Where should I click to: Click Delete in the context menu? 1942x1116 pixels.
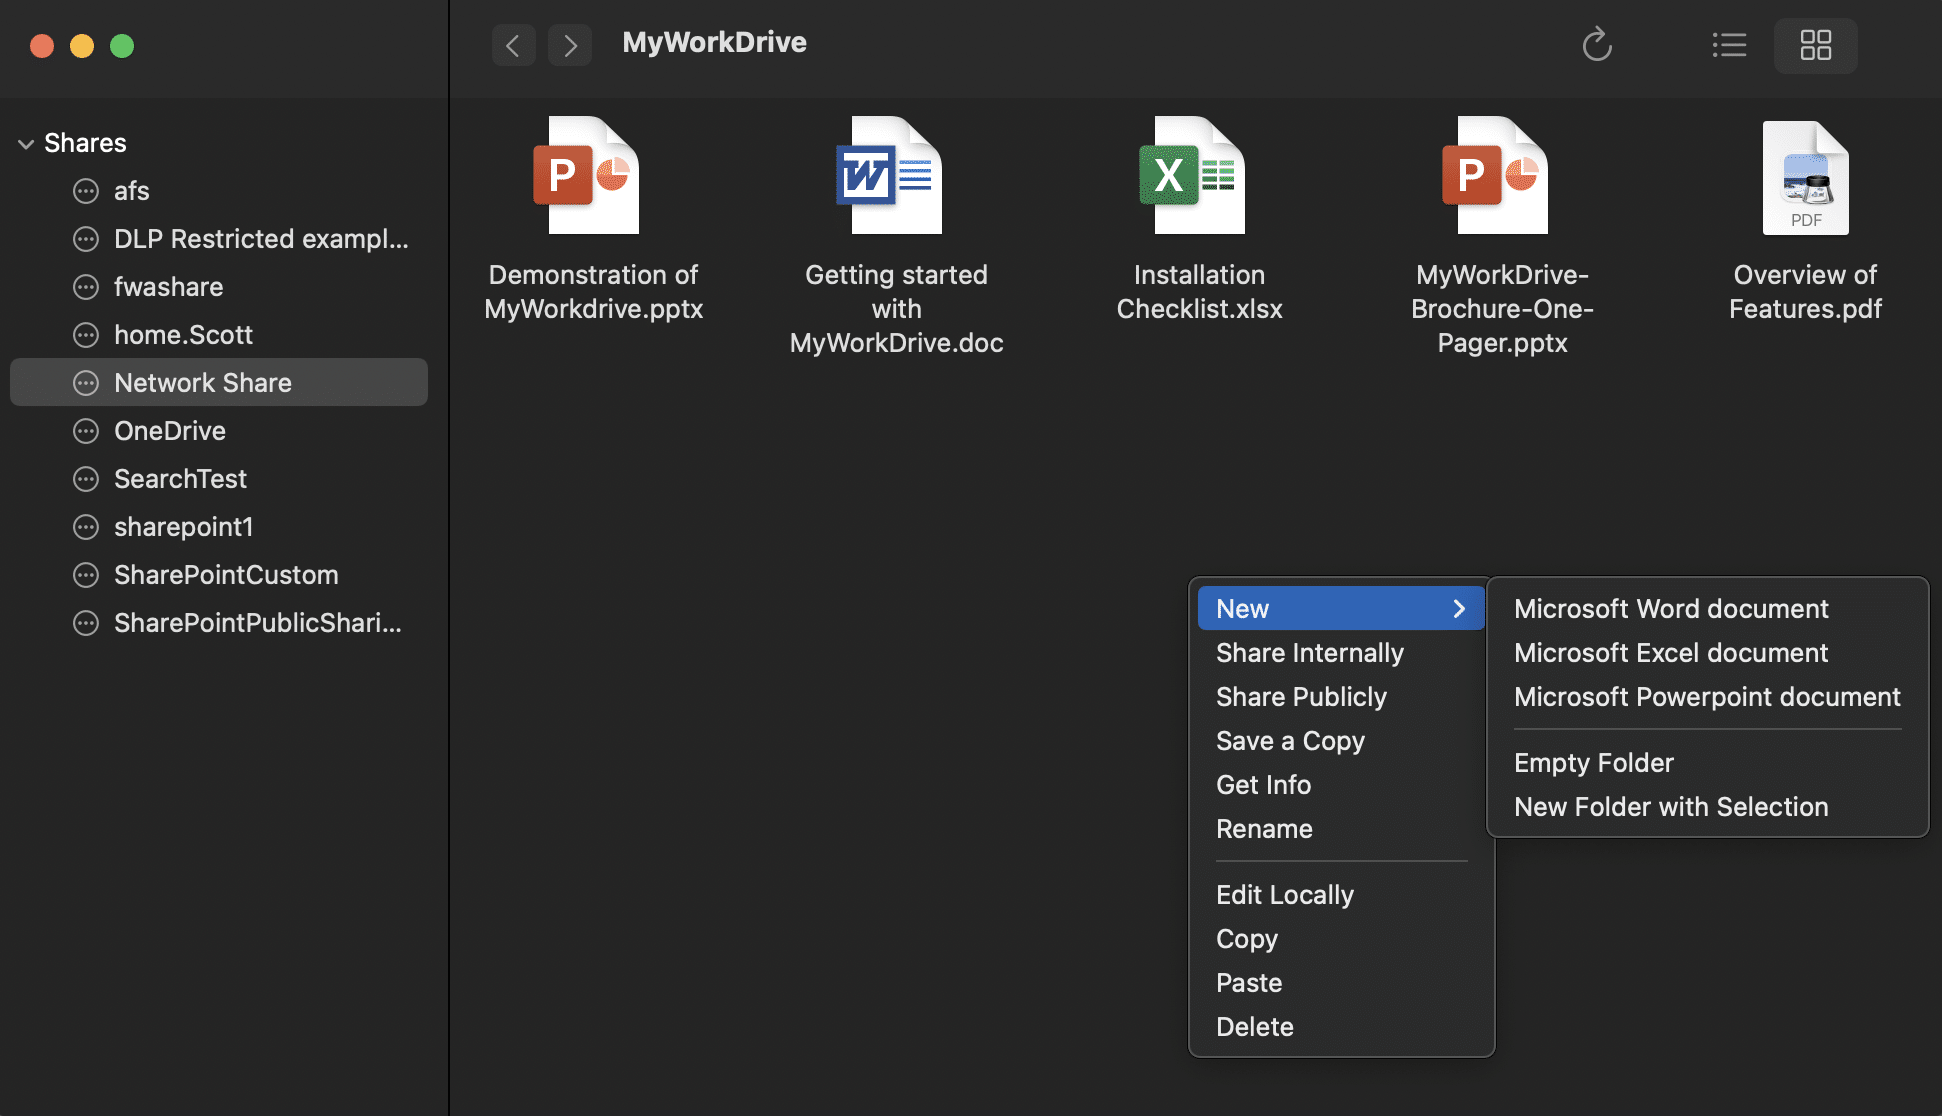(x=1254, y=1027)
